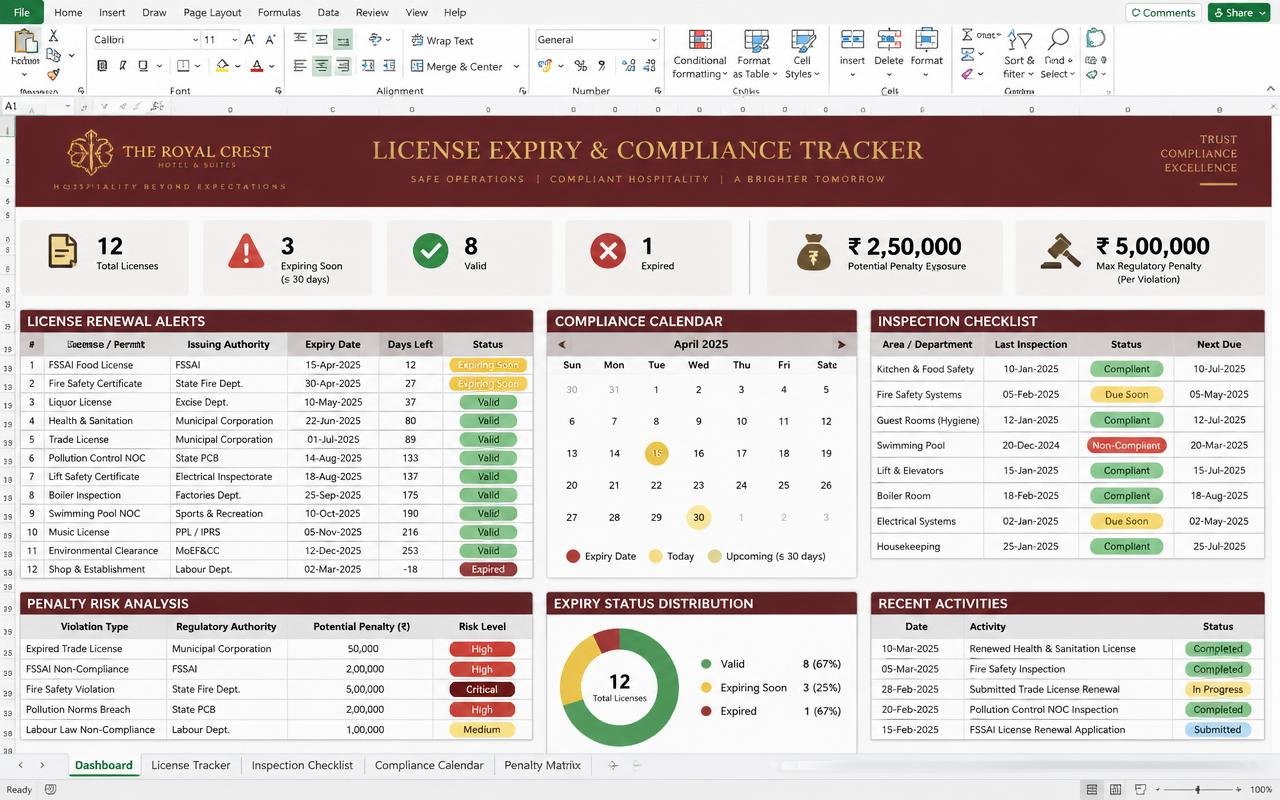
Task: Click the Paste clipboard icon
Action: (x=25, y=42)
